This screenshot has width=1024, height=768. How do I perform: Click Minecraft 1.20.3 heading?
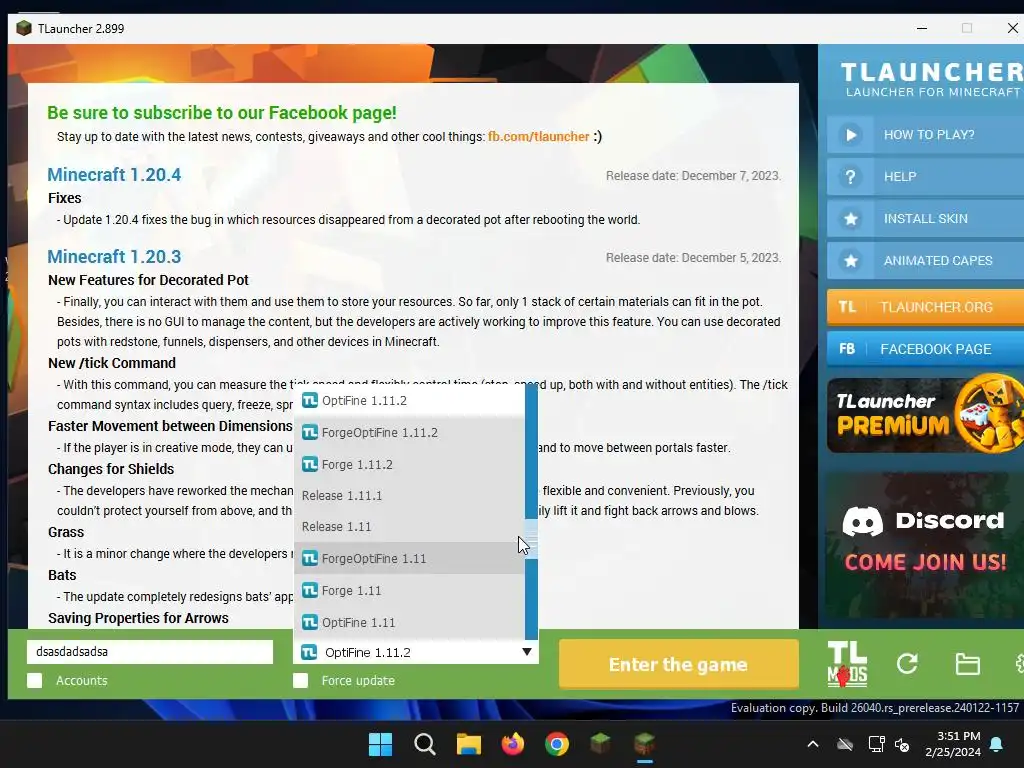(x=114, y=257)
